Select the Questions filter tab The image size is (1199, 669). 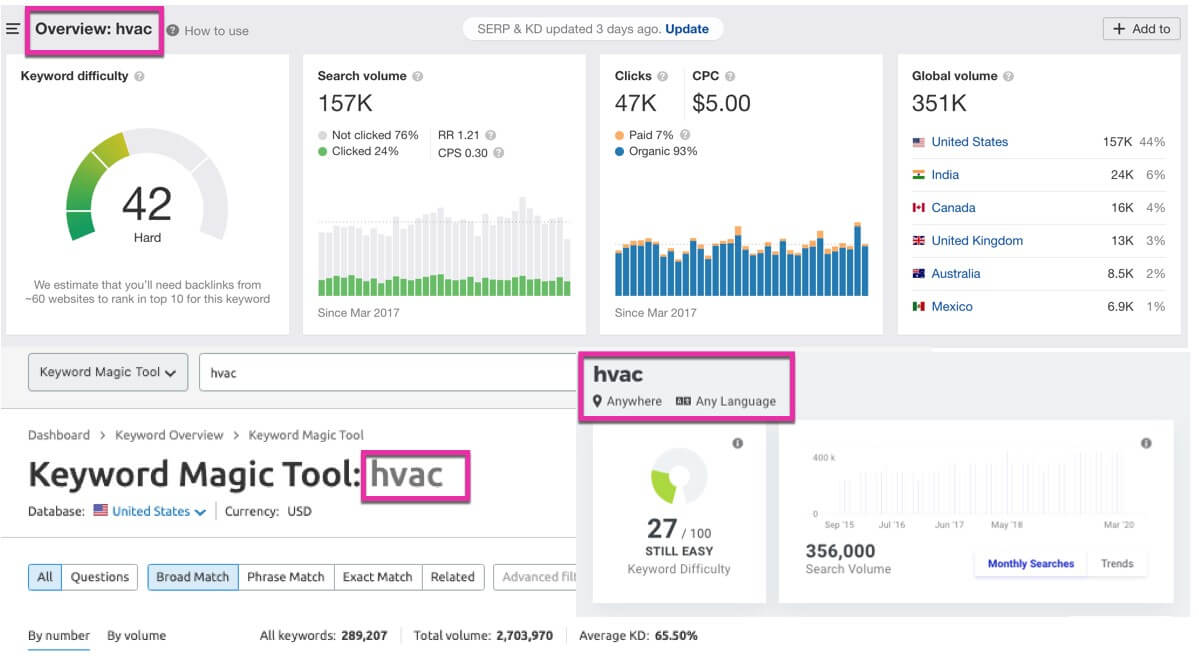click(x=99, y=577)
